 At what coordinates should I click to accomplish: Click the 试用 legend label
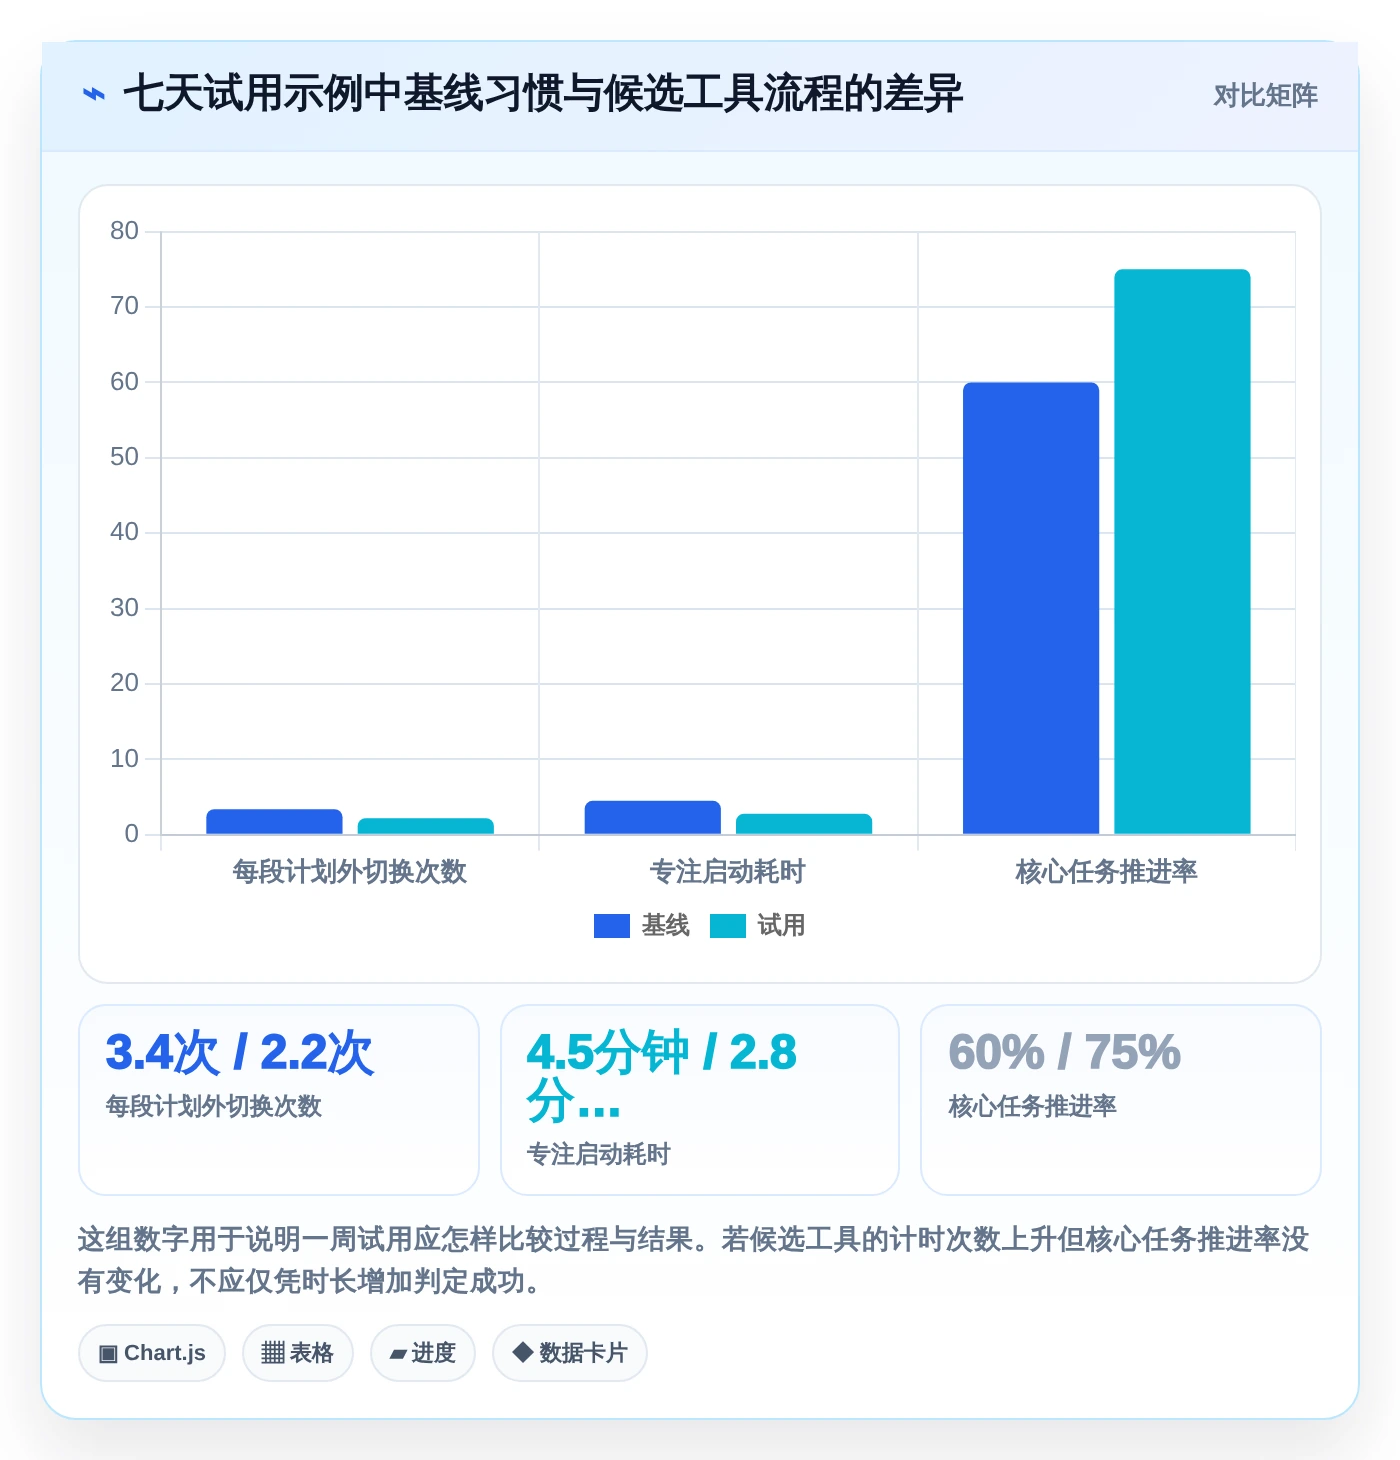pos(781,926)
